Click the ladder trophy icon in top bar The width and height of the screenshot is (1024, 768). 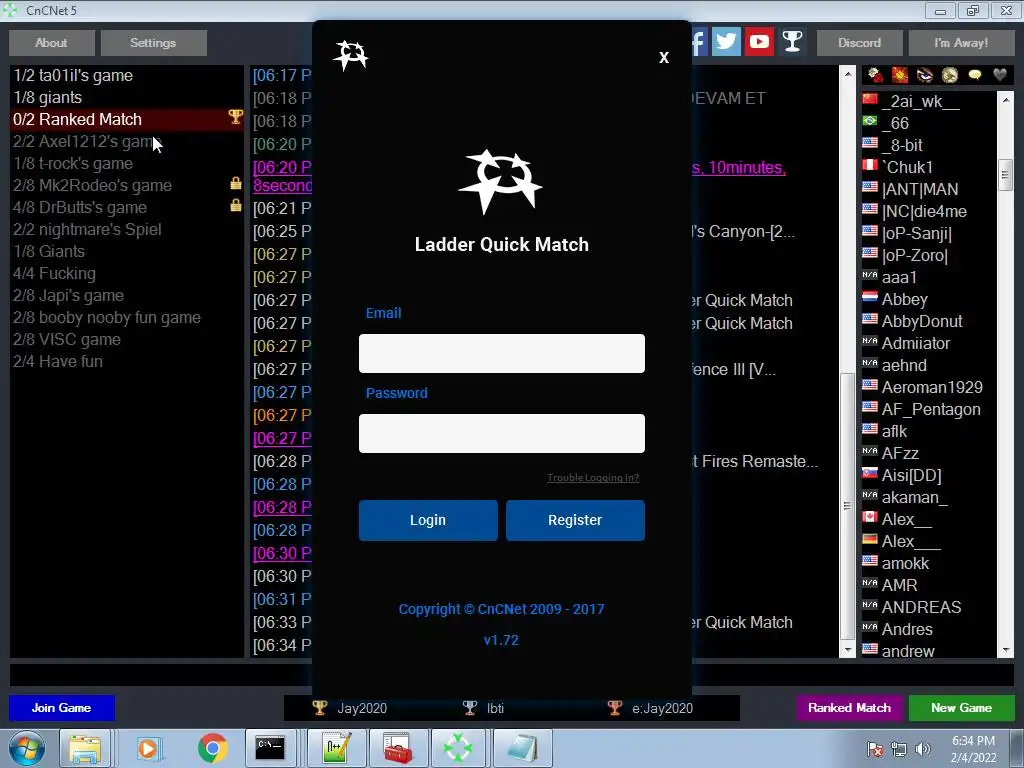792,42
